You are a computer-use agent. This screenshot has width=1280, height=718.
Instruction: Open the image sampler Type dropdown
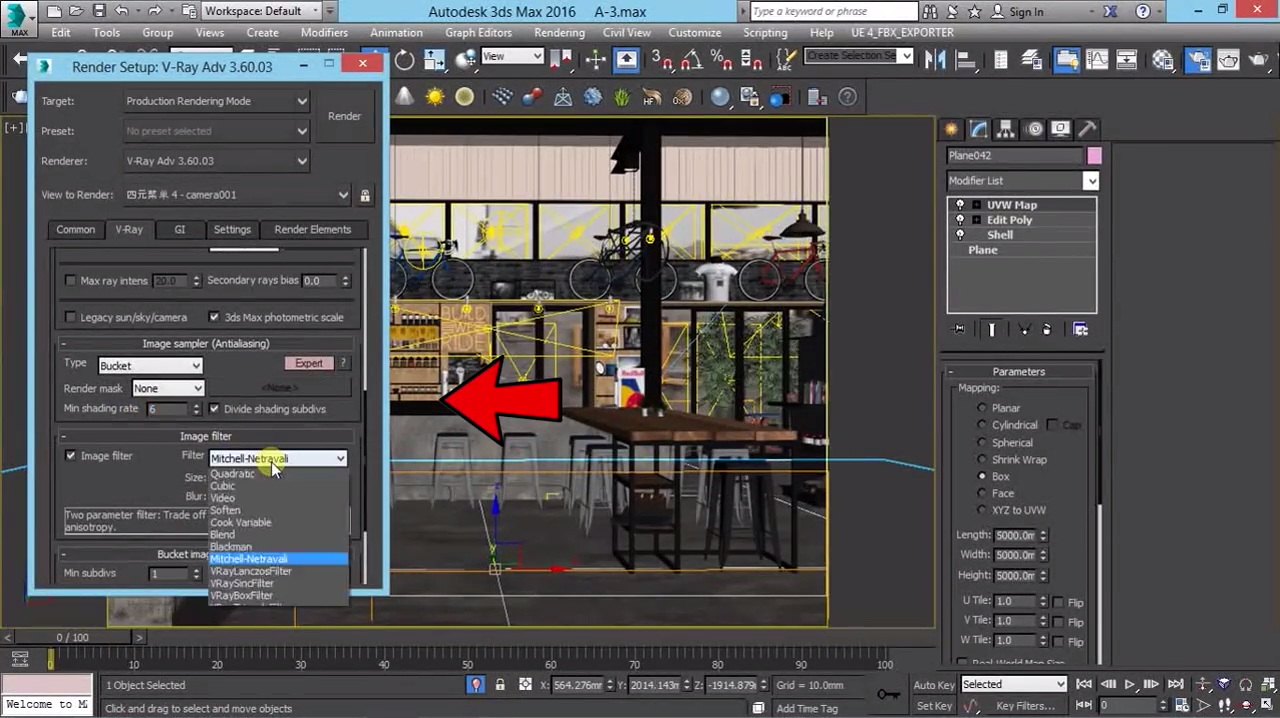tap(149, 366)
